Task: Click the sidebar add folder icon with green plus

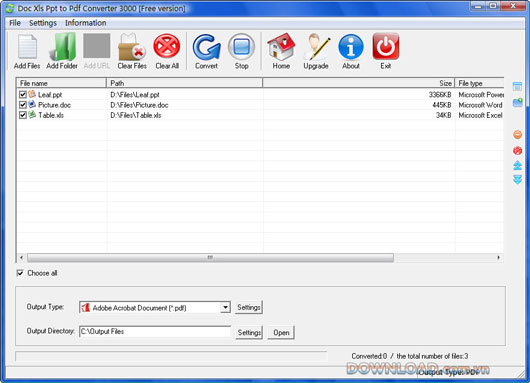Action: pos(517,102)
